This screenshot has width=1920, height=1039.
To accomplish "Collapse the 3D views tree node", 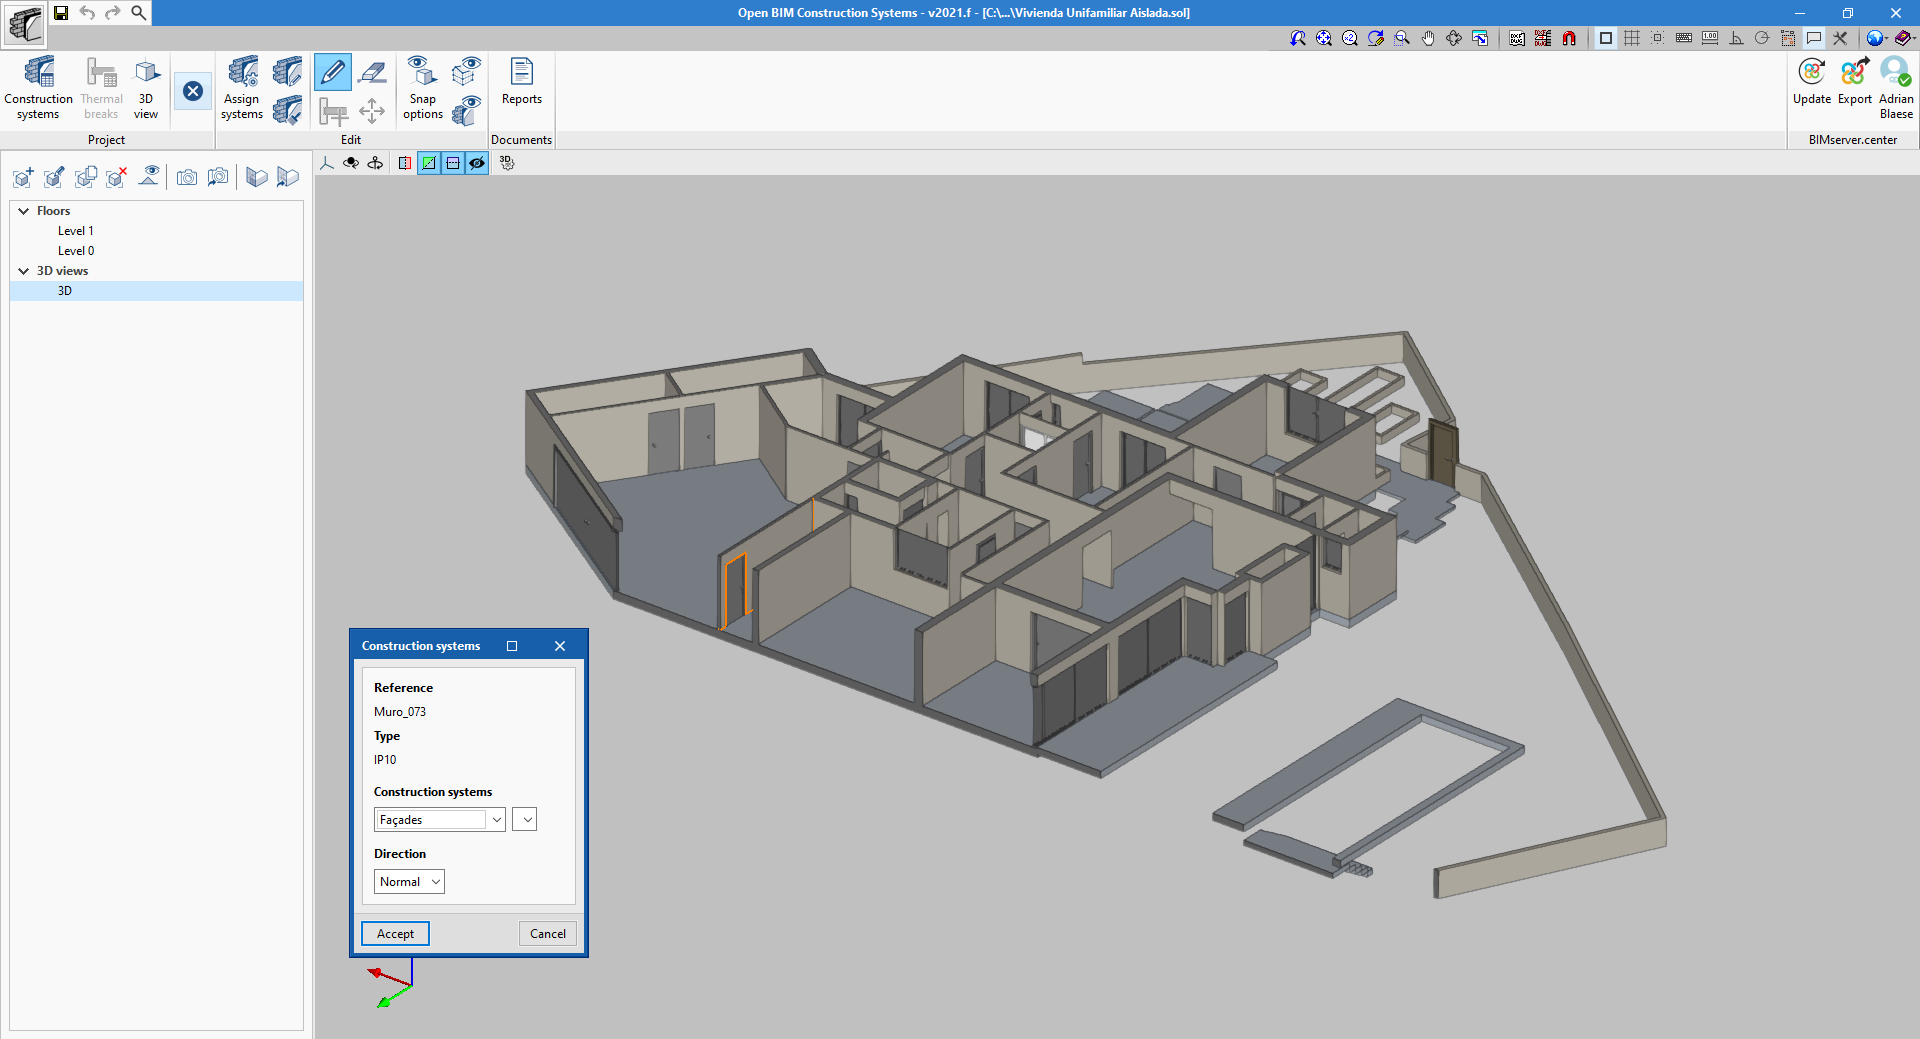I will tap(24, 271).
